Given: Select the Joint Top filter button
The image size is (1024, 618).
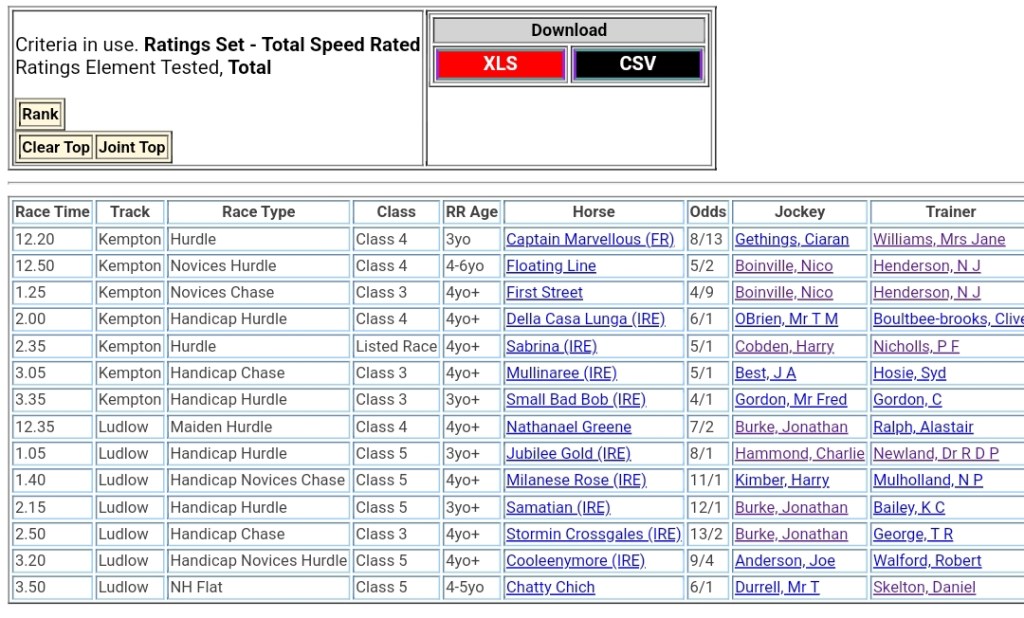Looking at the screenshot, I should coord(132,147).
